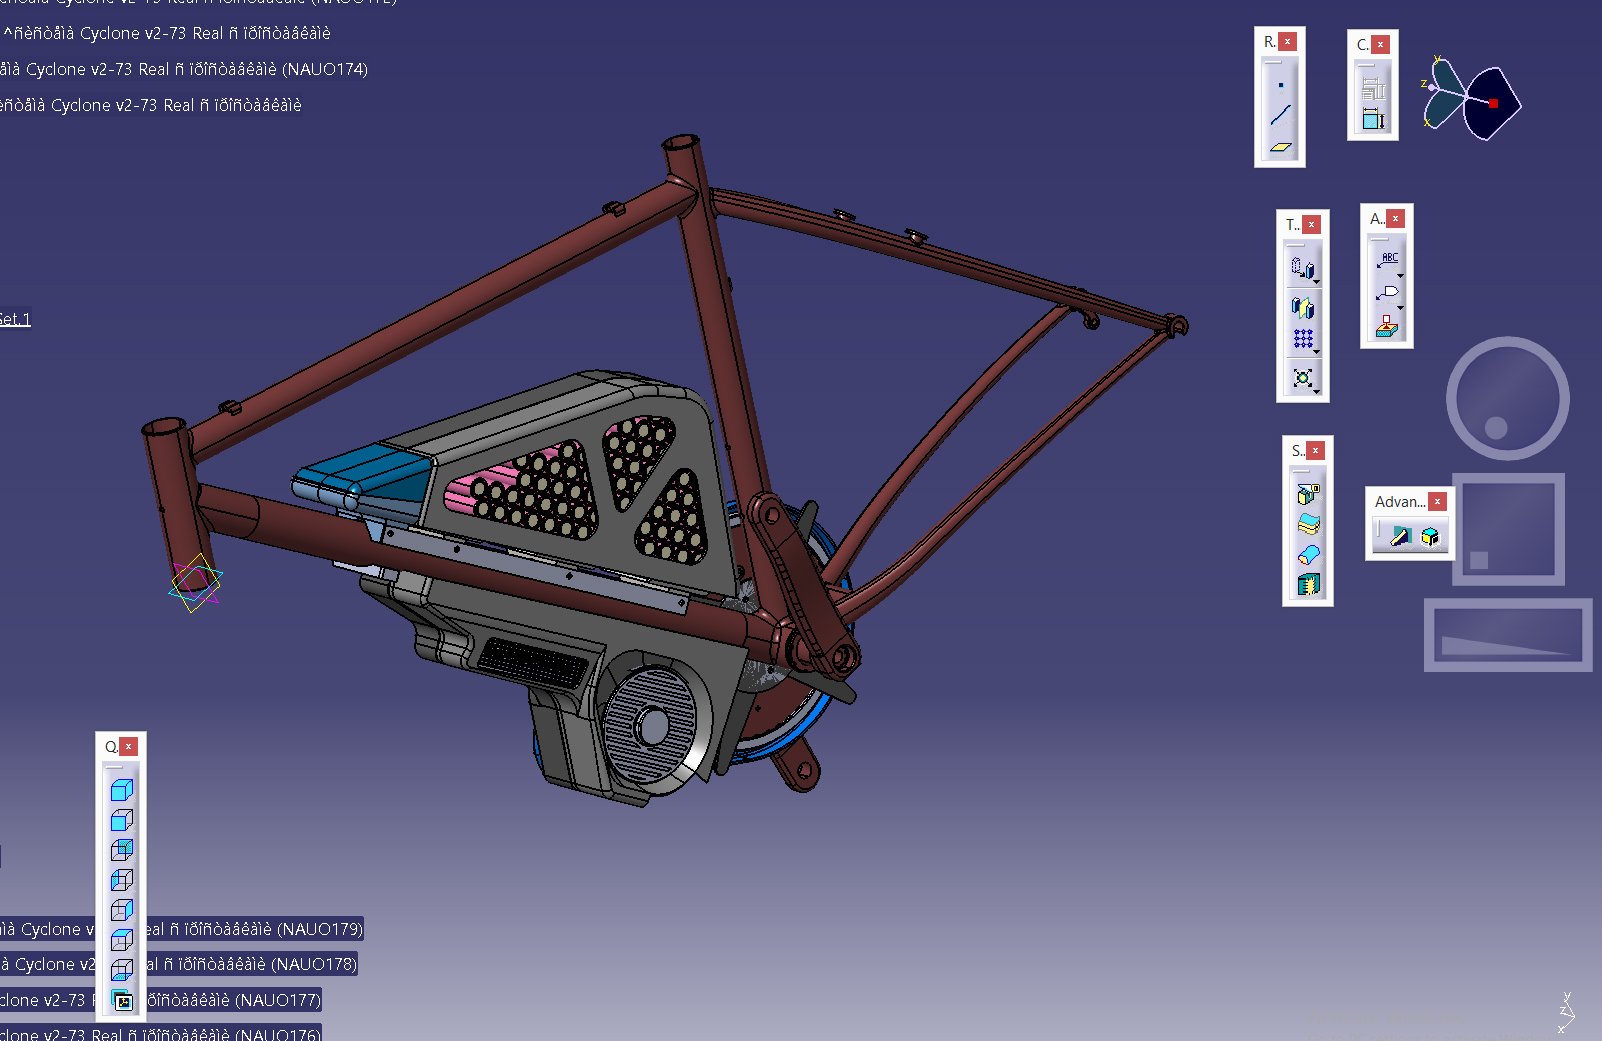1602x1041 pixels.
Task: Expand the Translation tool dropdown arrow
Action: pos(1317,282)
